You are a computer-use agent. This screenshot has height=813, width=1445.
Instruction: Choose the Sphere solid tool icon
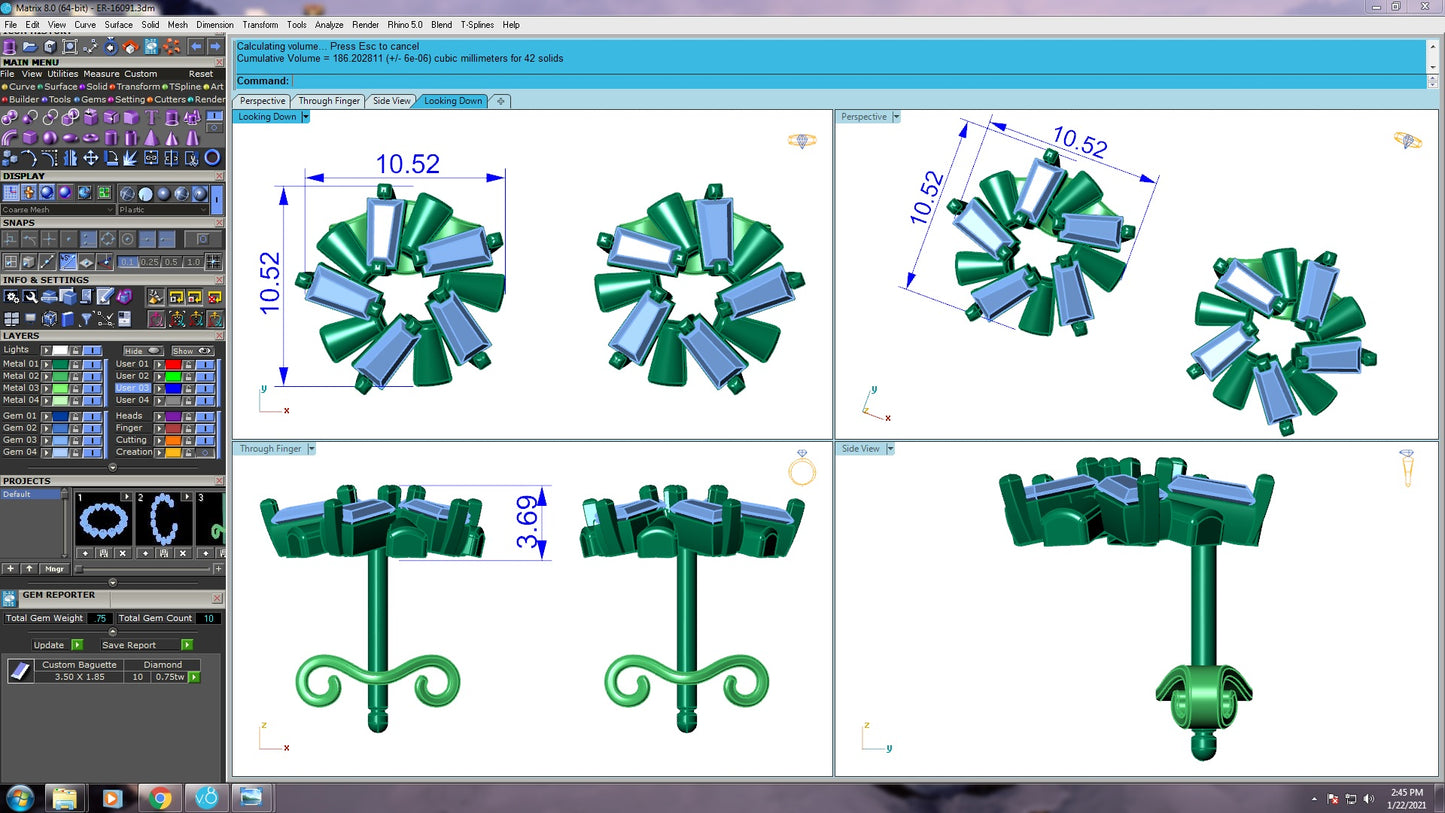50,138
